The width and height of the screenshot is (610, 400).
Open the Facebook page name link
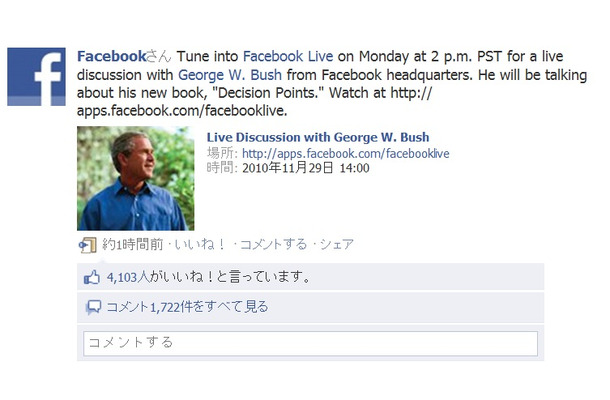[111, 56]
